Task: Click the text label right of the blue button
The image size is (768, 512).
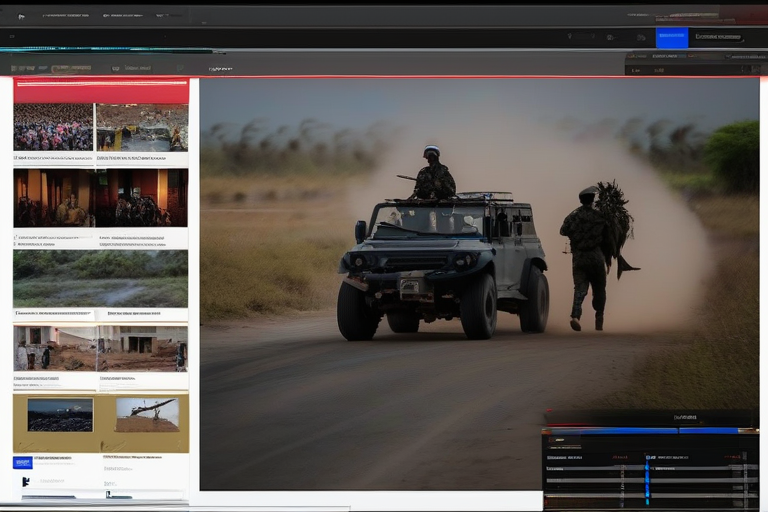Action: (x=718, y=38)
